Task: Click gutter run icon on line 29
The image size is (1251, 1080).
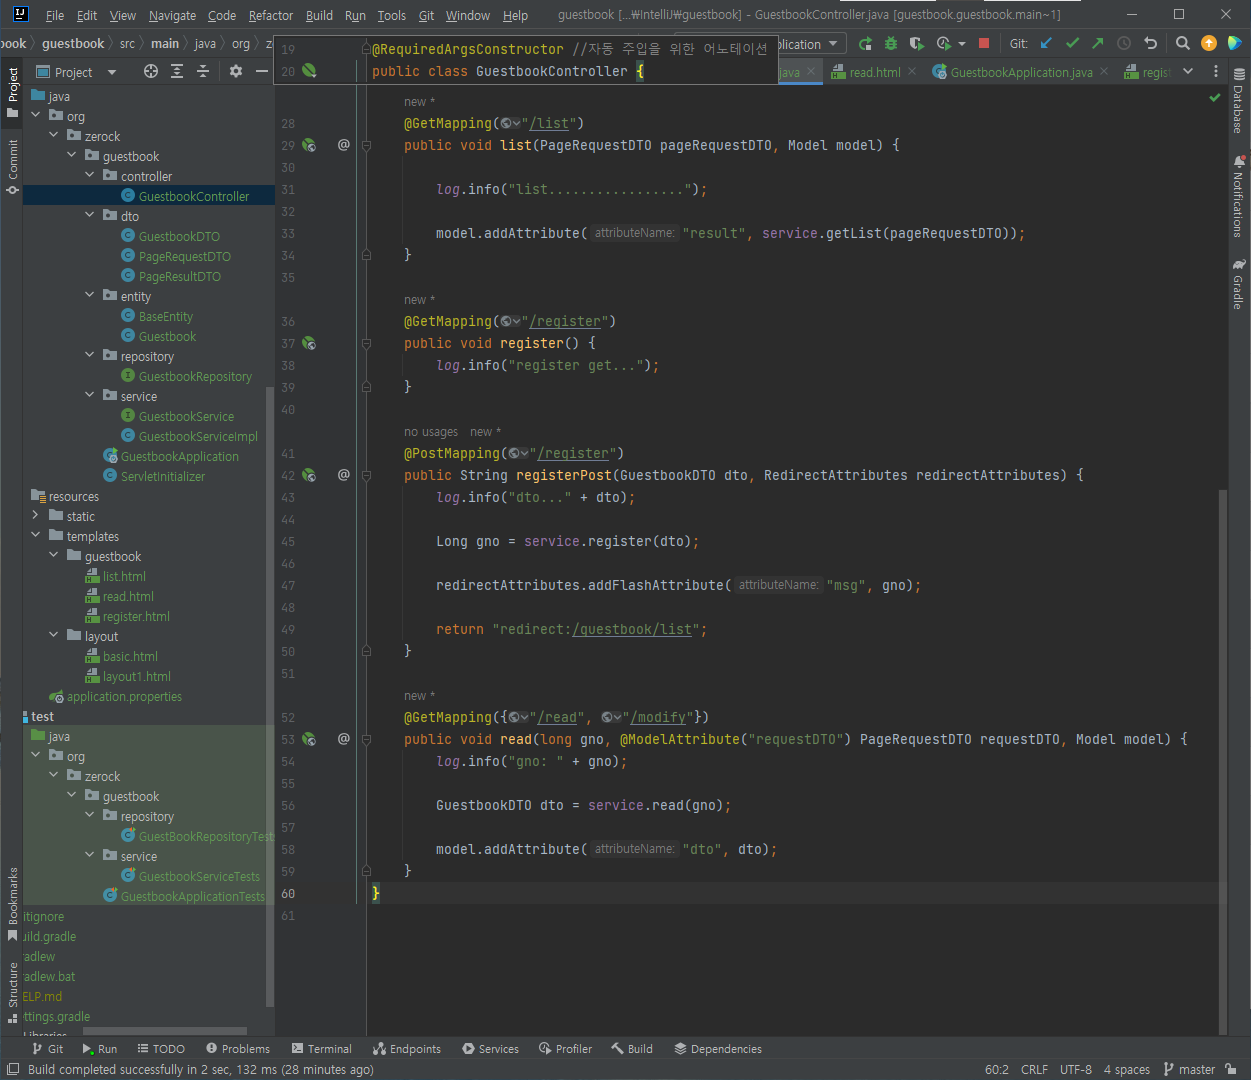Action: click(309, 145)
